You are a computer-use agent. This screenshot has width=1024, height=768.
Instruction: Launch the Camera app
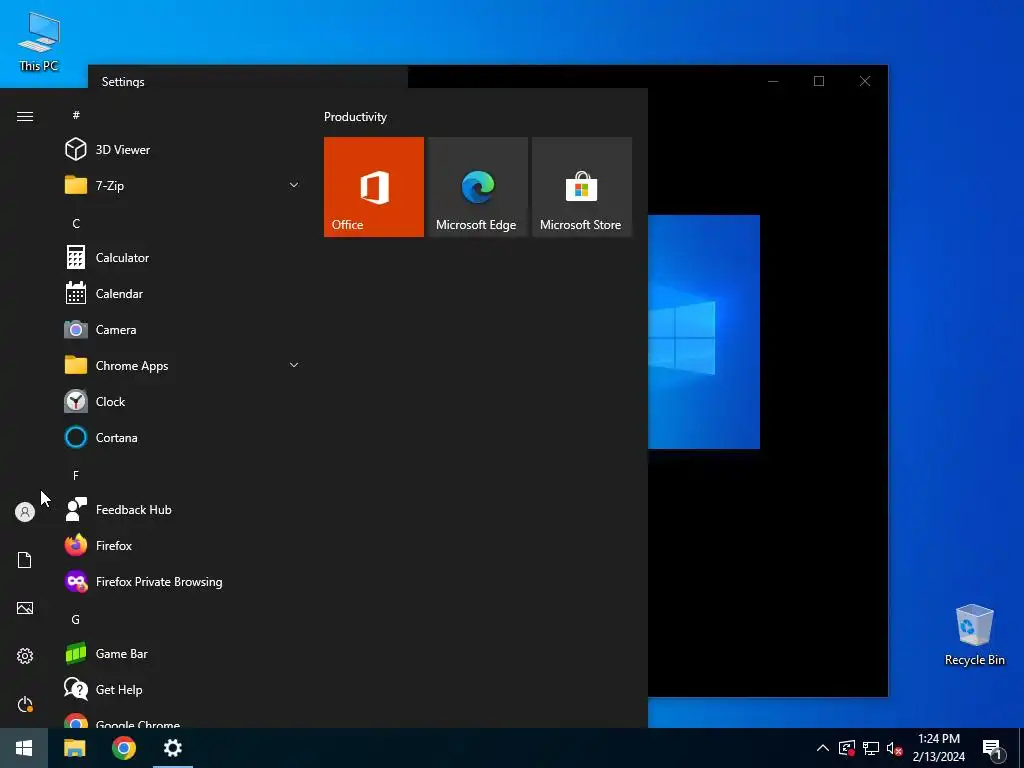(182, 329)
